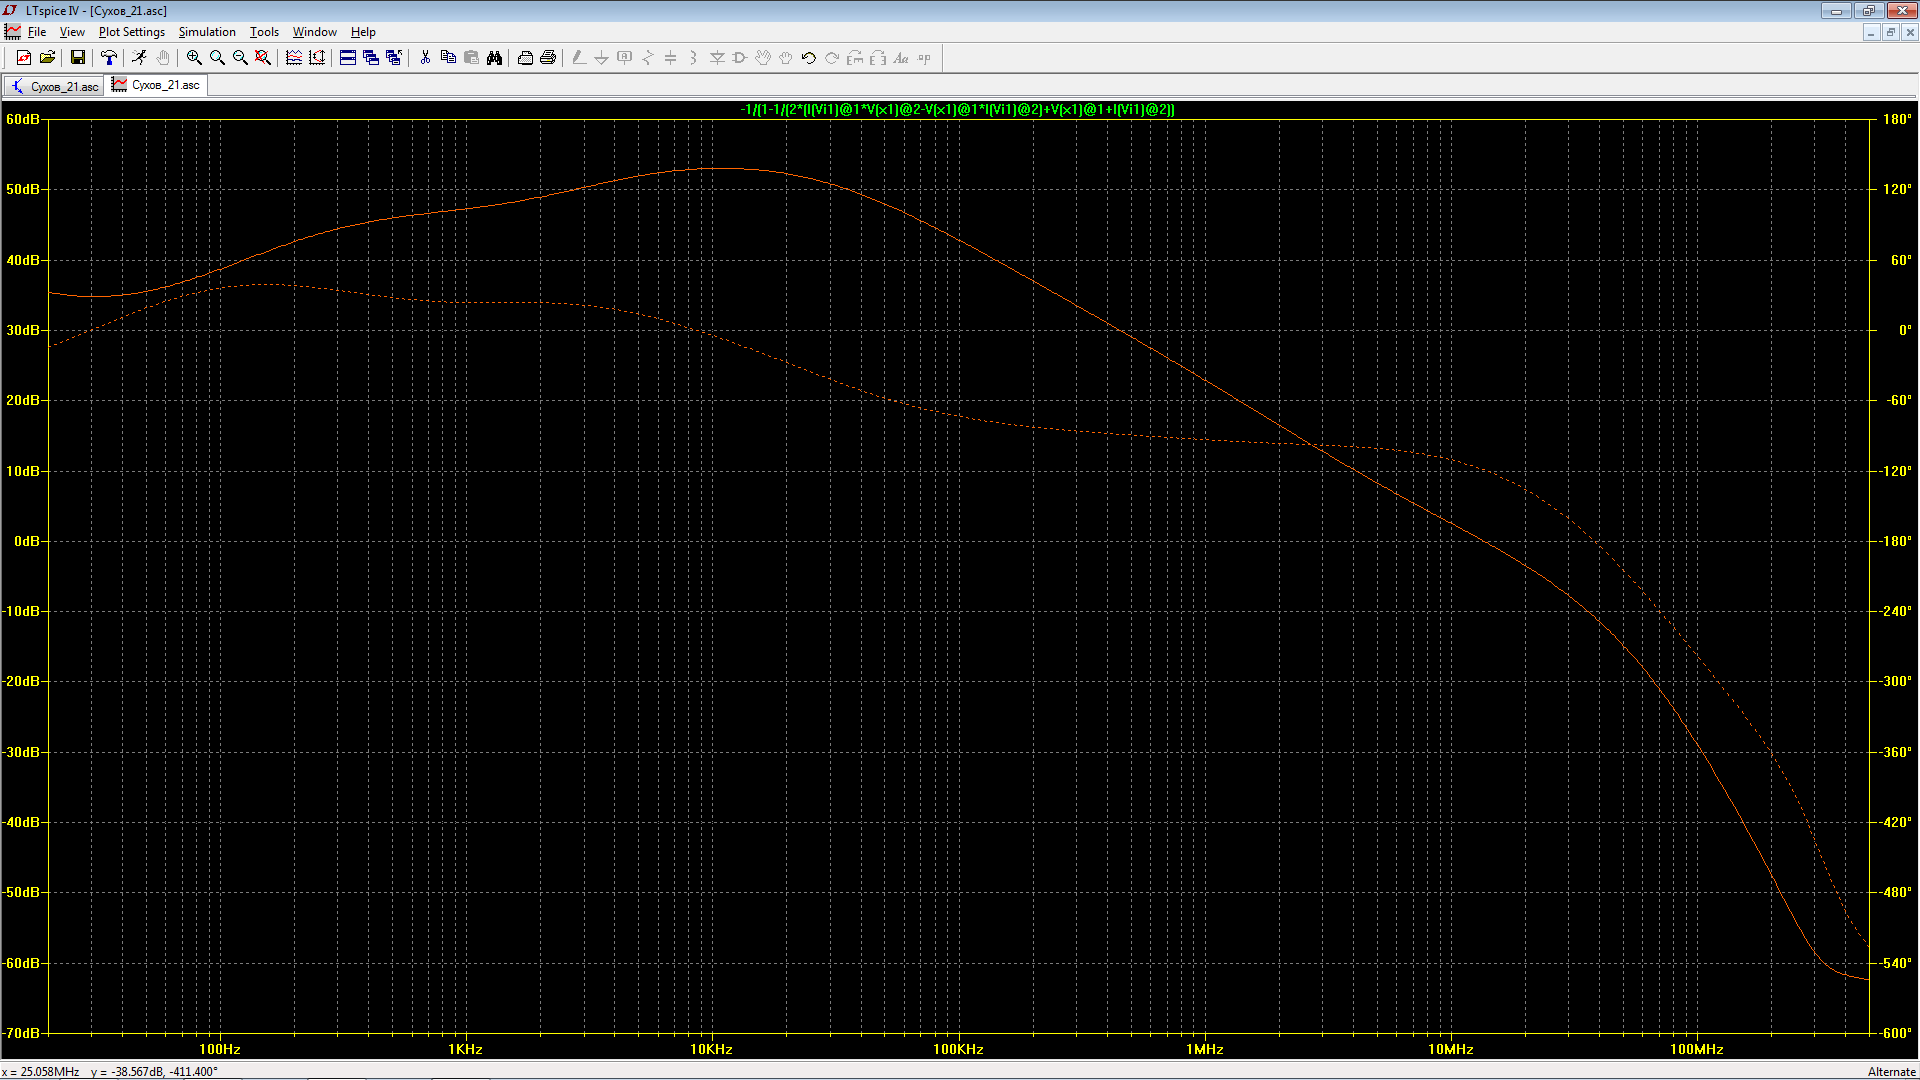Click the 10KHz frequency axis label

711,1049
